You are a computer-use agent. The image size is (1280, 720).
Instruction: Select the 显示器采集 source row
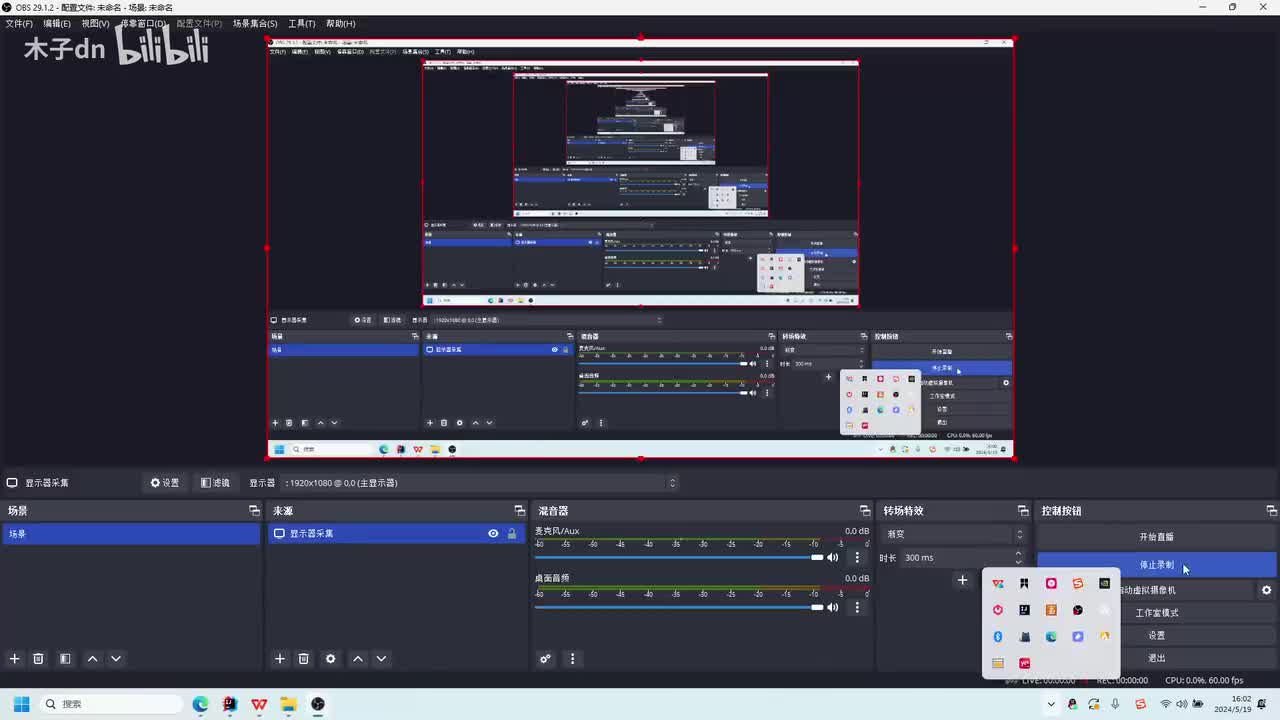pyautogui.click(x=396, y=534)
